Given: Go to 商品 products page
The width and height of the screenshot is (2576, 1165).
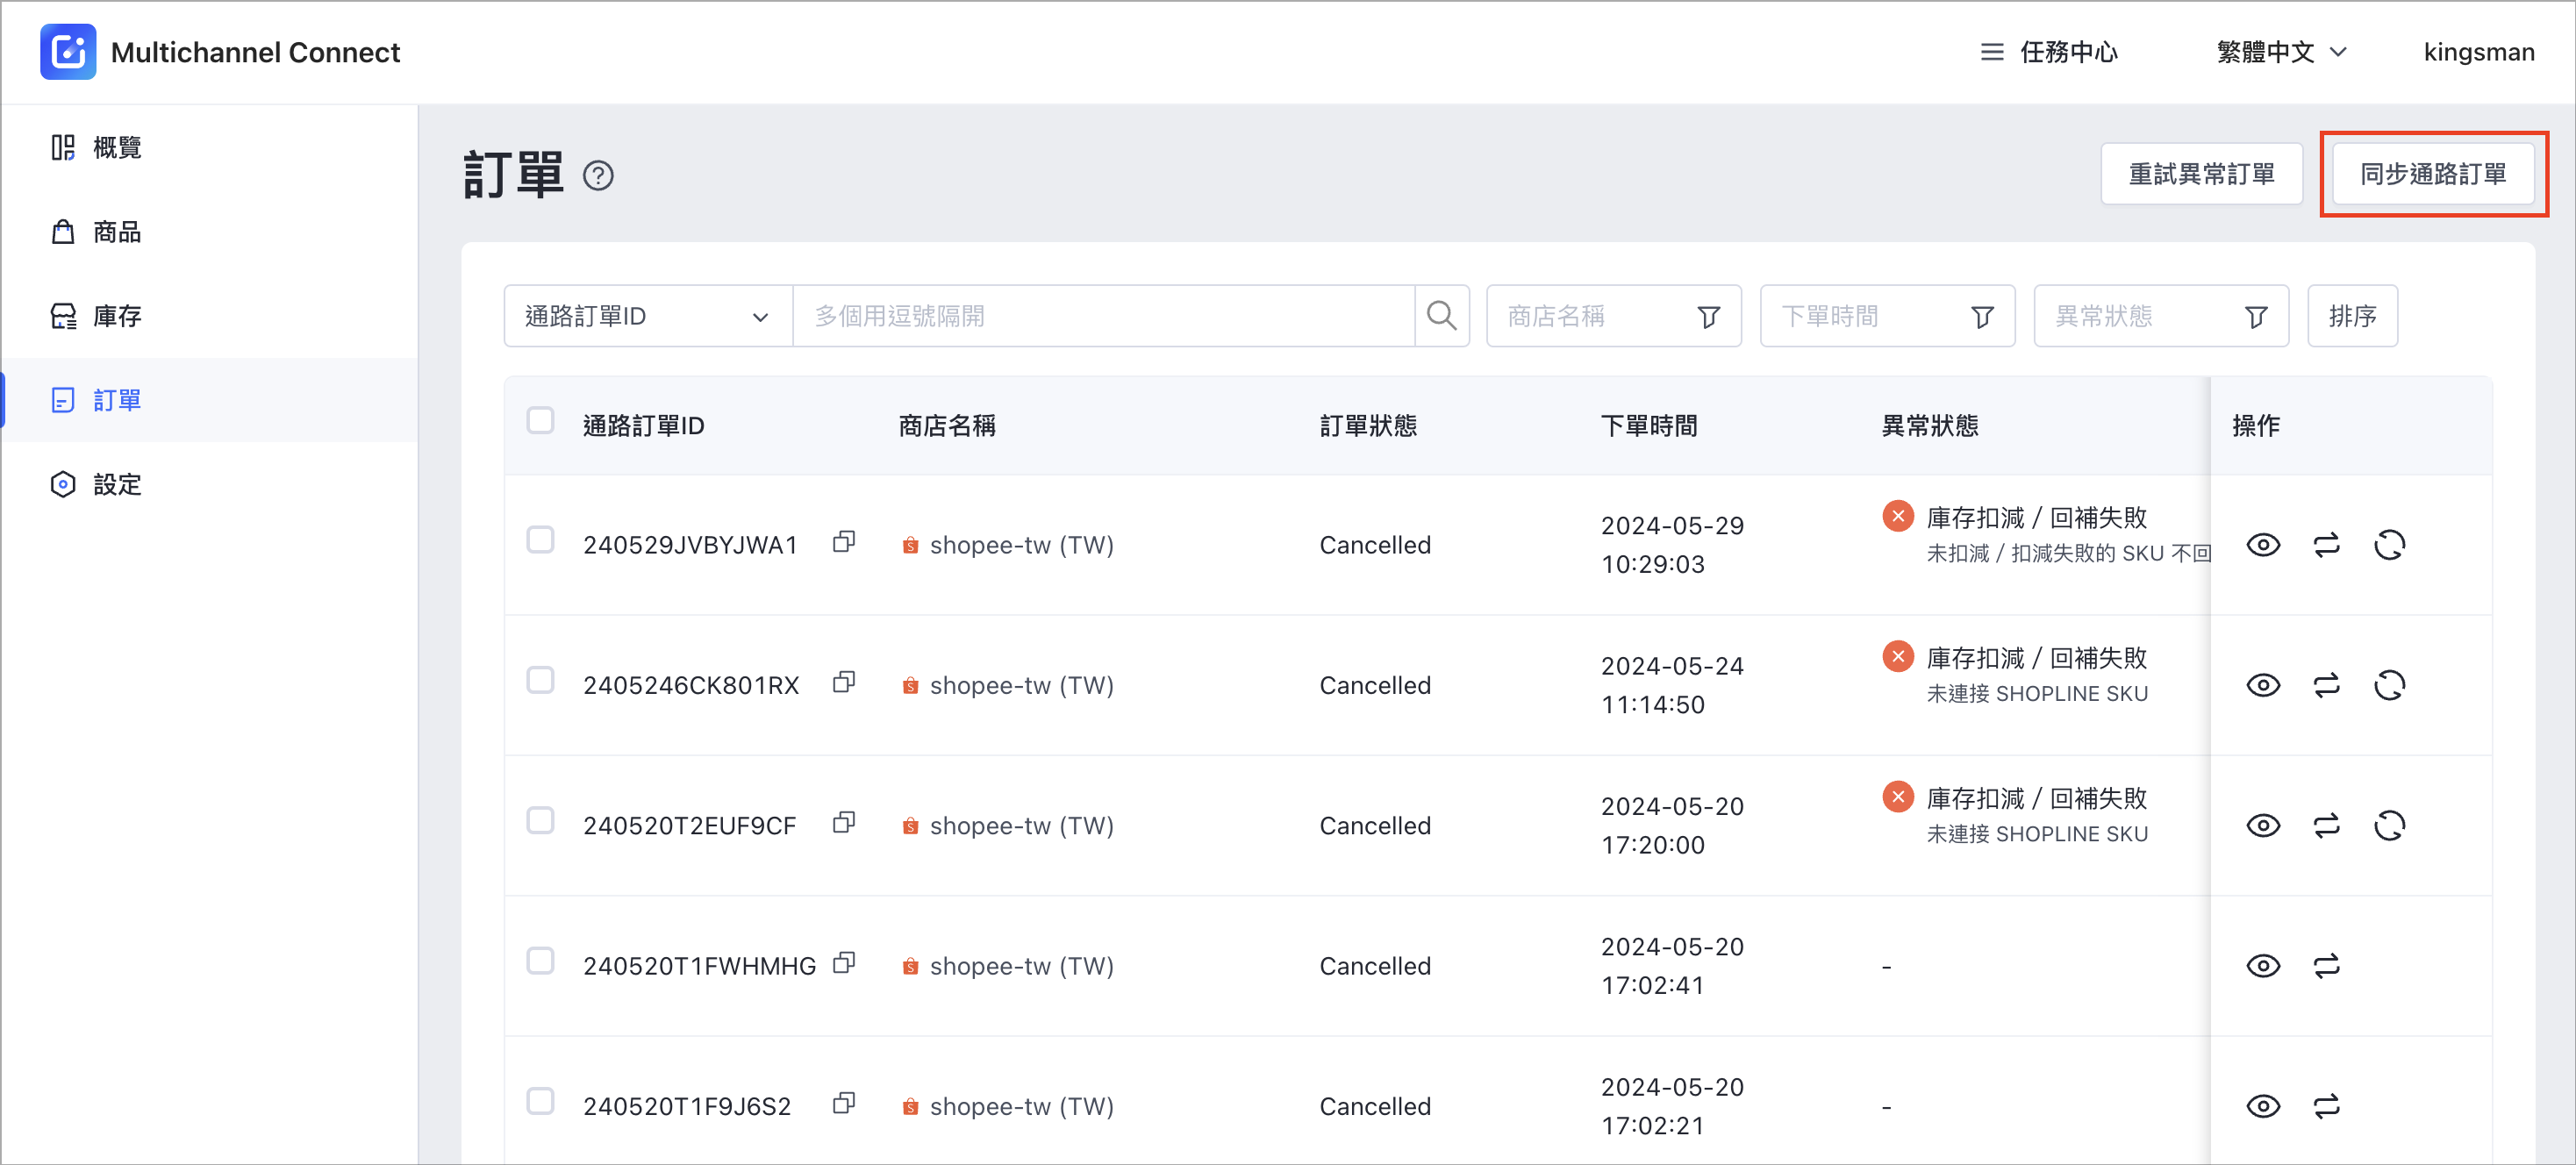Looking at the screenshot, I should click(x=209, y=232).
